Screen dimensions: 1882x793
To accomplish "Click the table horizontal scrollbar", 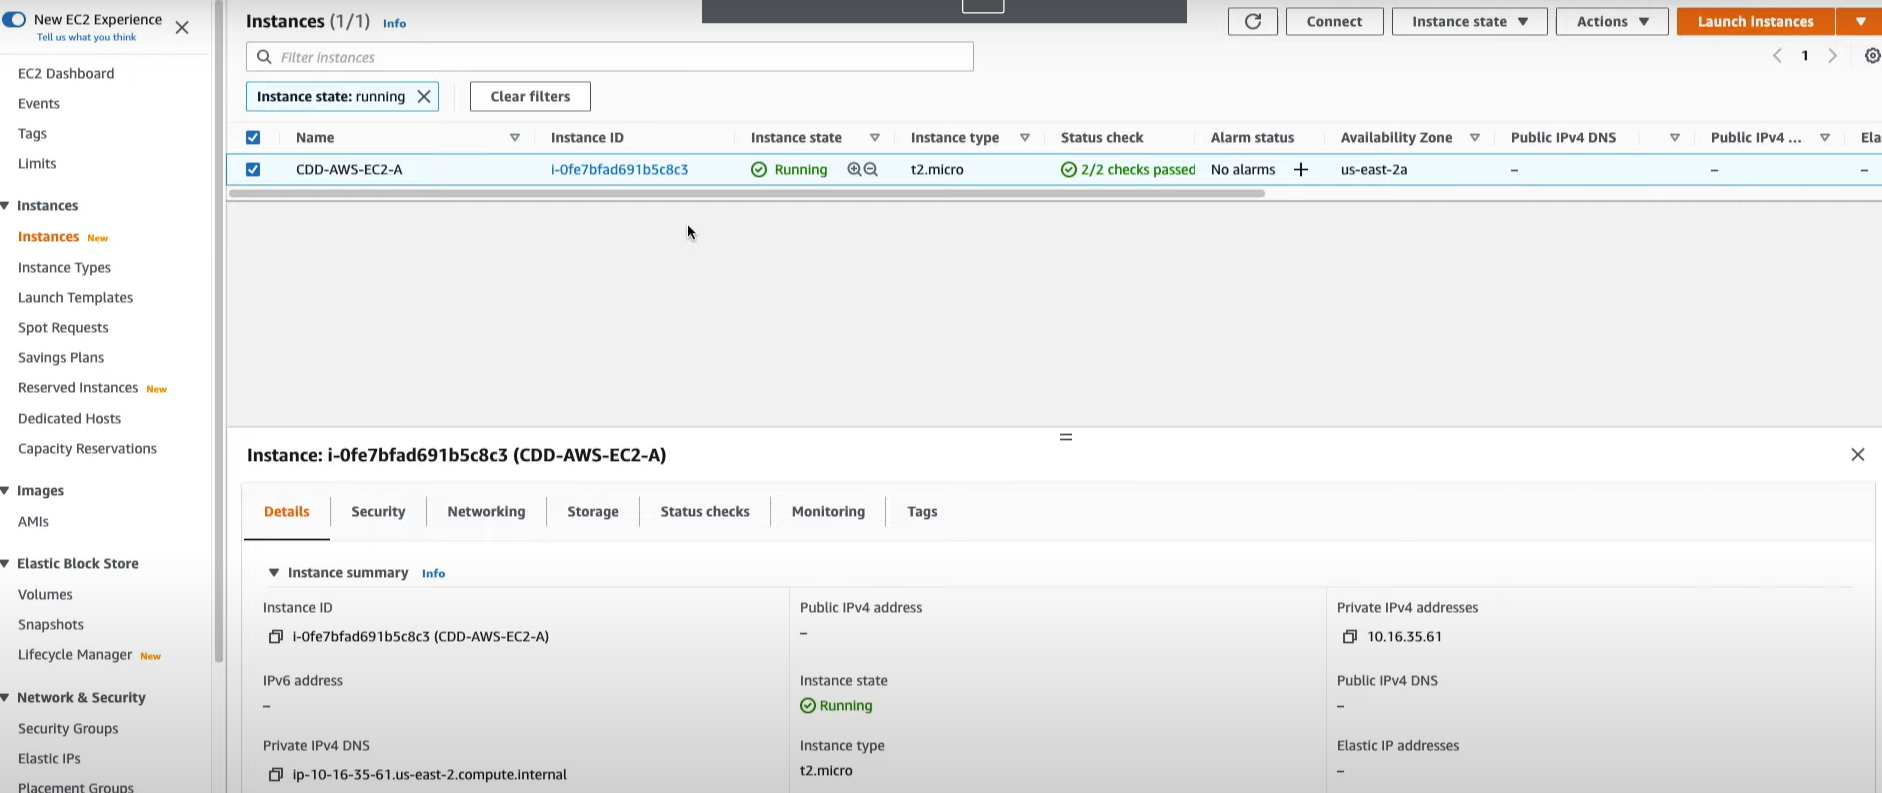I will pyautogui.click(x=746, y=193).
